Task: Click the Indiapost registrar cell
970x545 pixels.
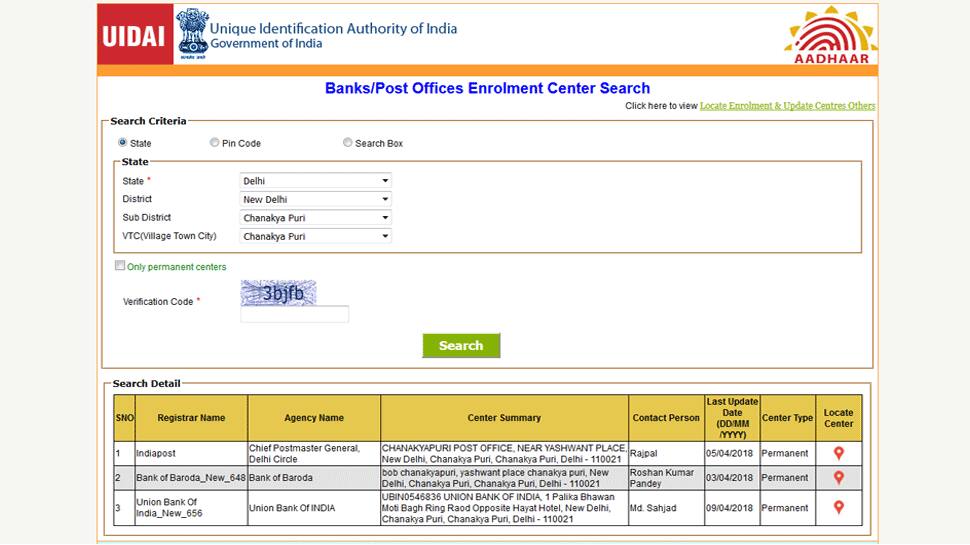Action: click(x=191, y=453)
